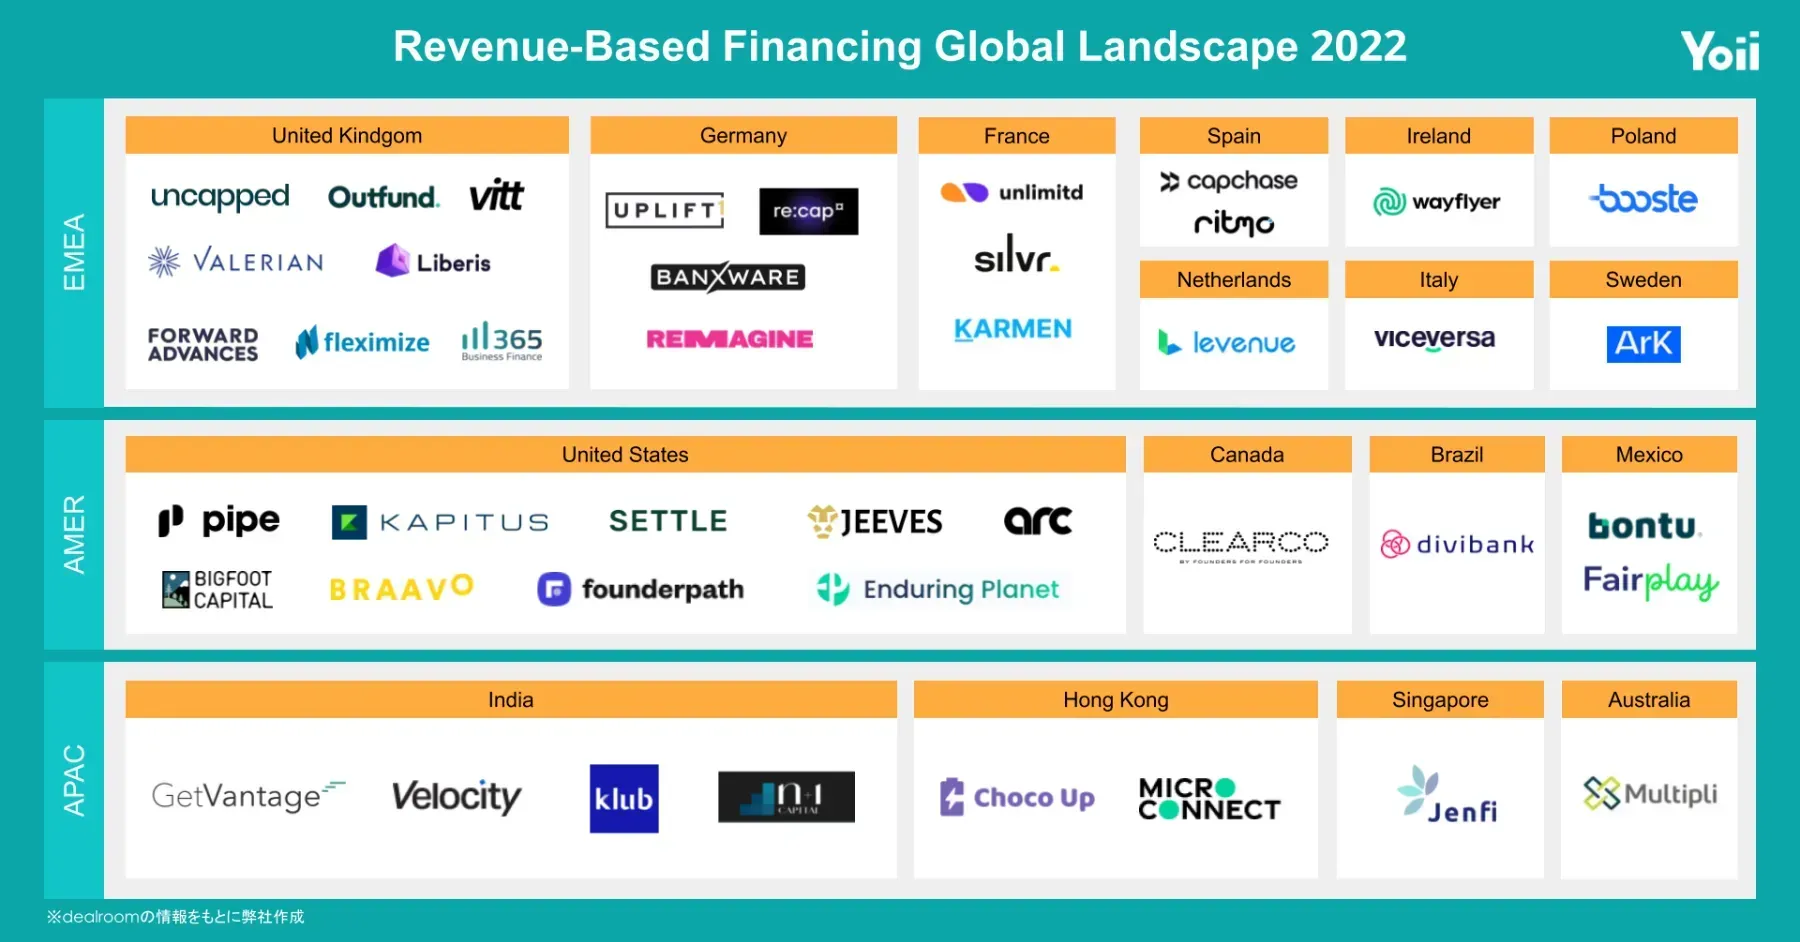
Task: Click the Jeeves logo
Action: pos(875,521)
